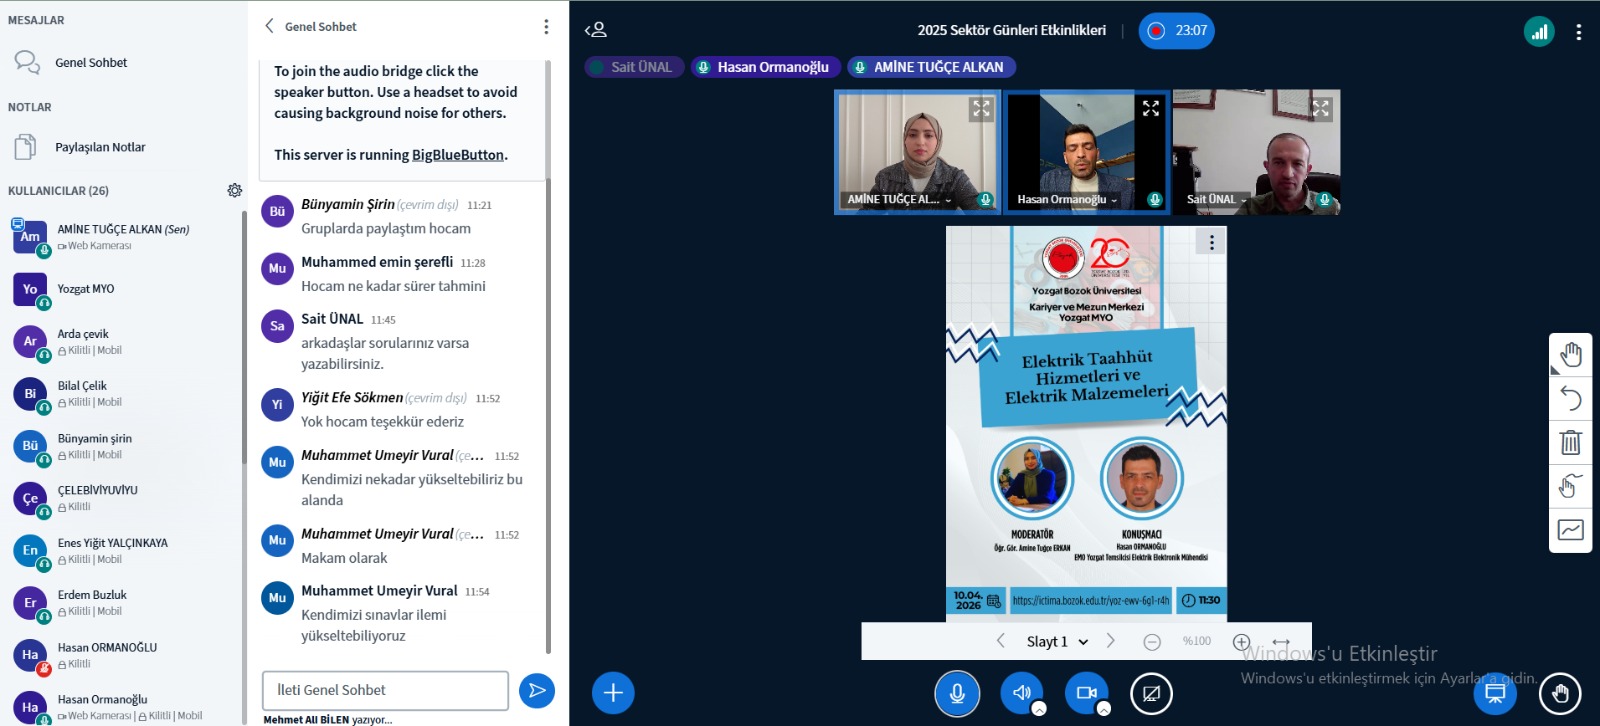
Task: Toggle the screen share button
Action: click(1151, 693)
